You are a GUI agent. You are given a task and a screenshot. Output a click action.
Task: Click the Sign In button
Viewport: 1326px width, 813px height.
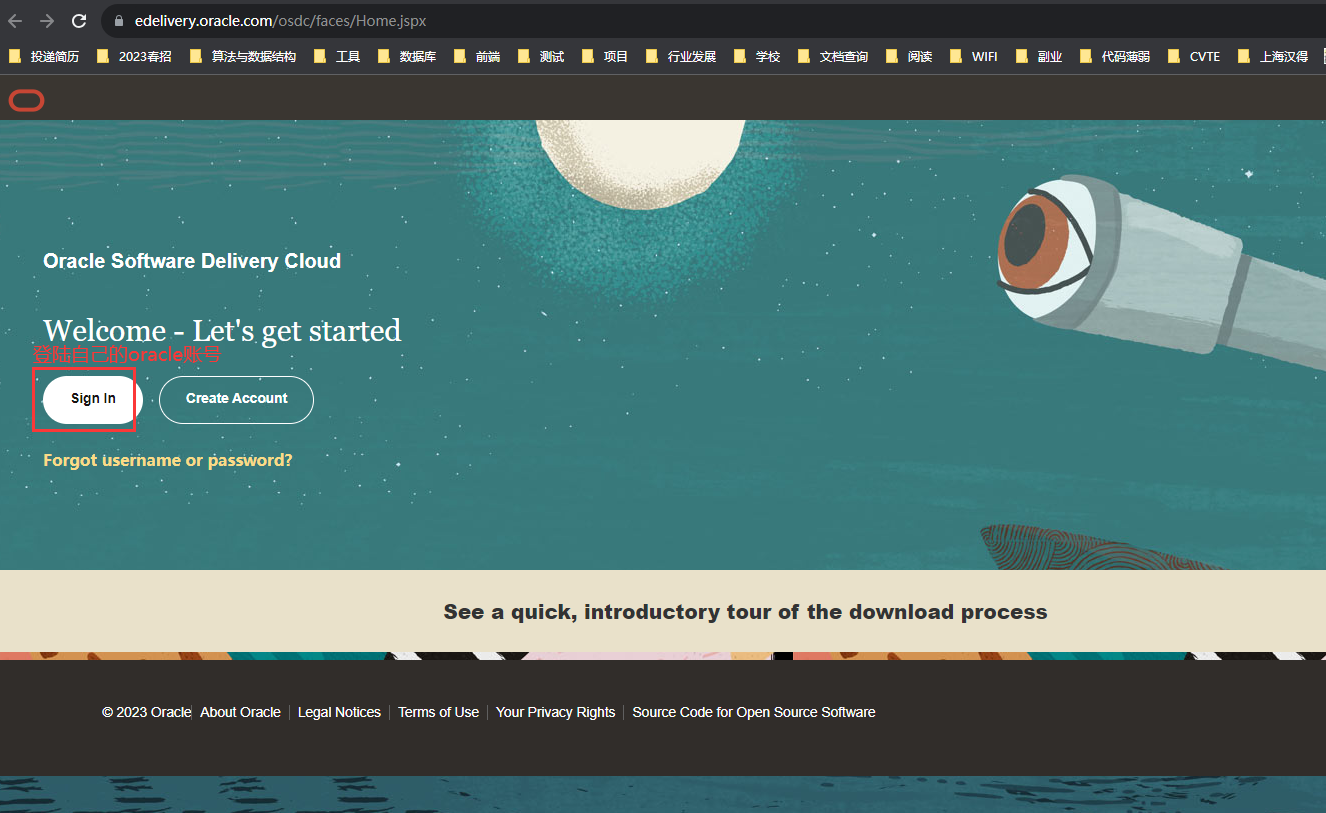93,399
